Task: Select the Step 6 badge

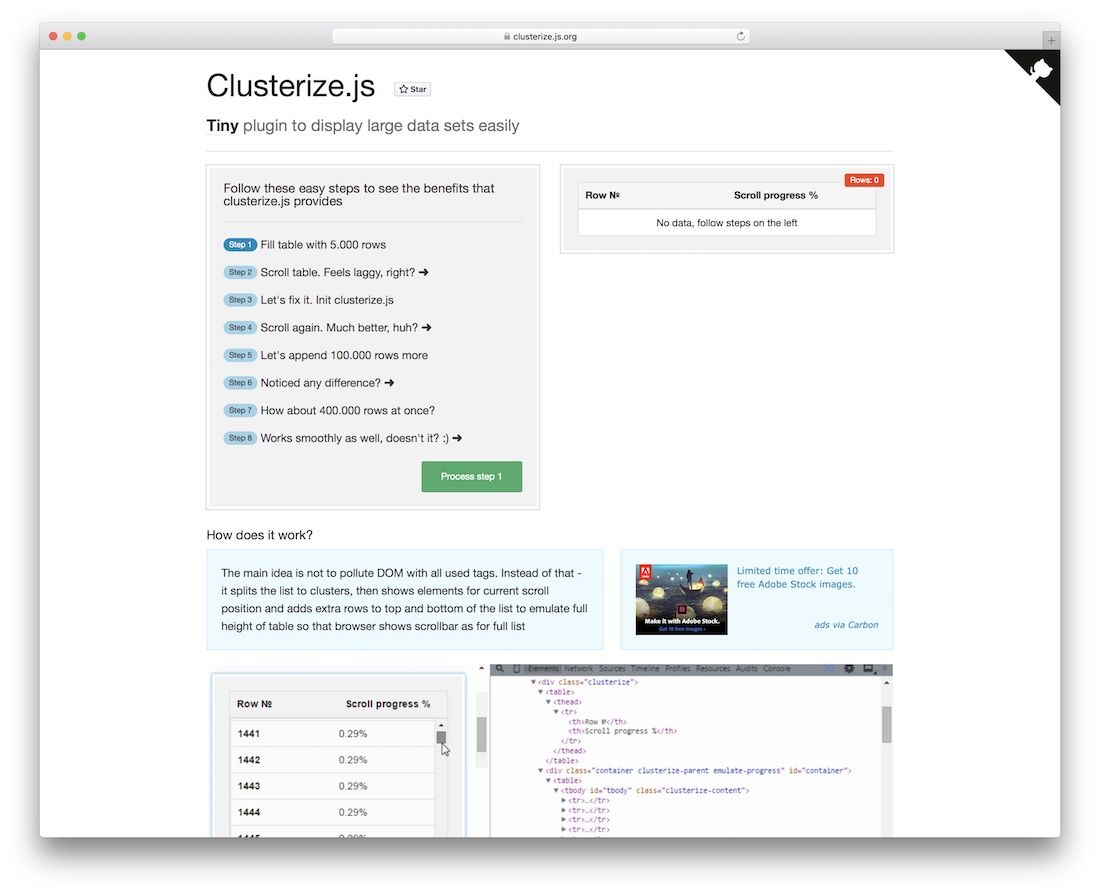Action: tap(240, 382)
